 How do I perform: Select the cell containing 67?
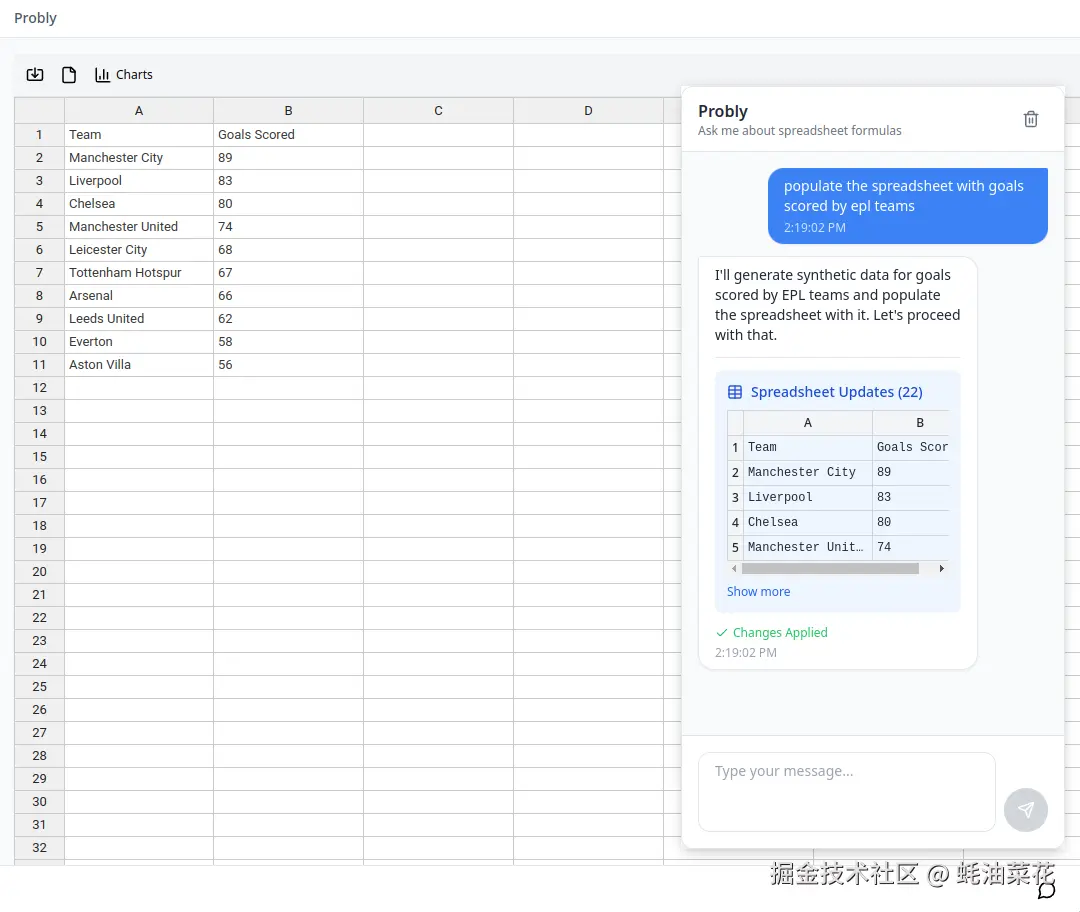click(289, 273)
